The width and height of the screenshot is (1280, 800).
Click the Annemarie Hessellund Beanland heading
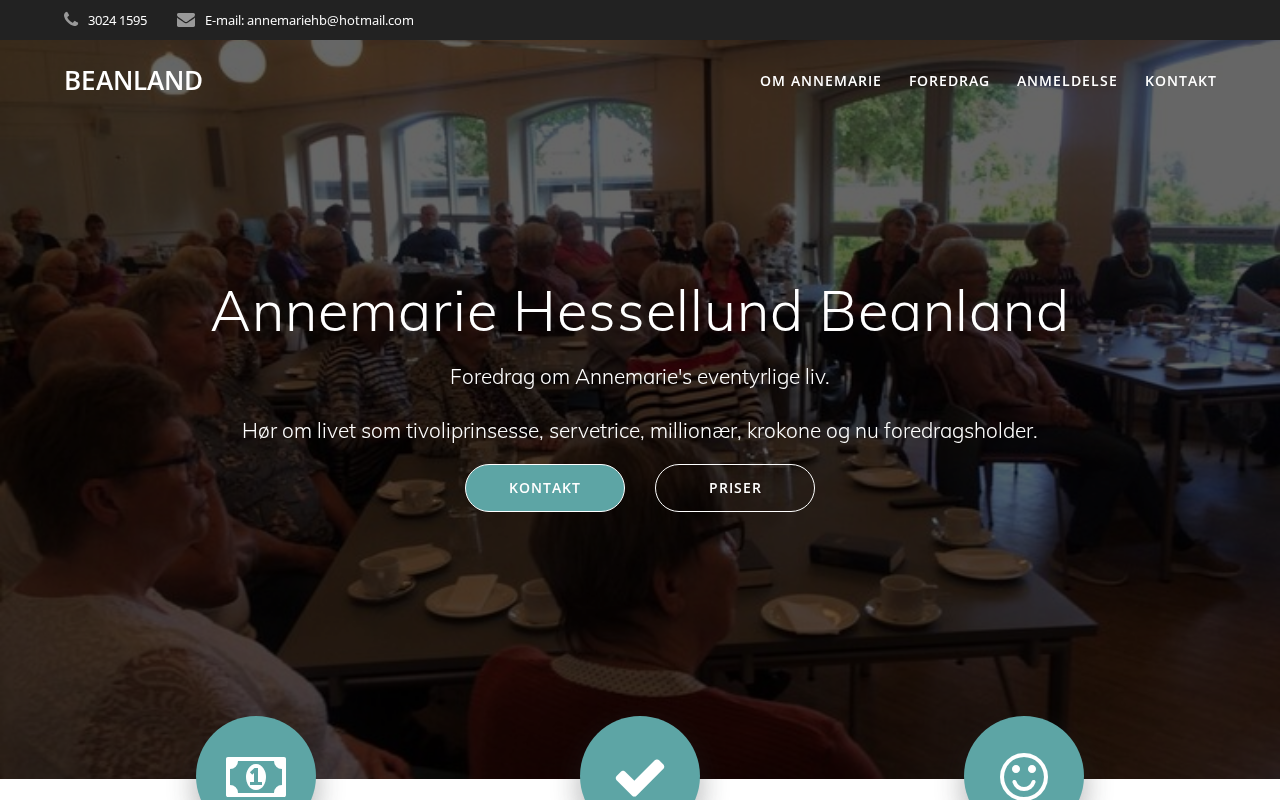point(640,310)
